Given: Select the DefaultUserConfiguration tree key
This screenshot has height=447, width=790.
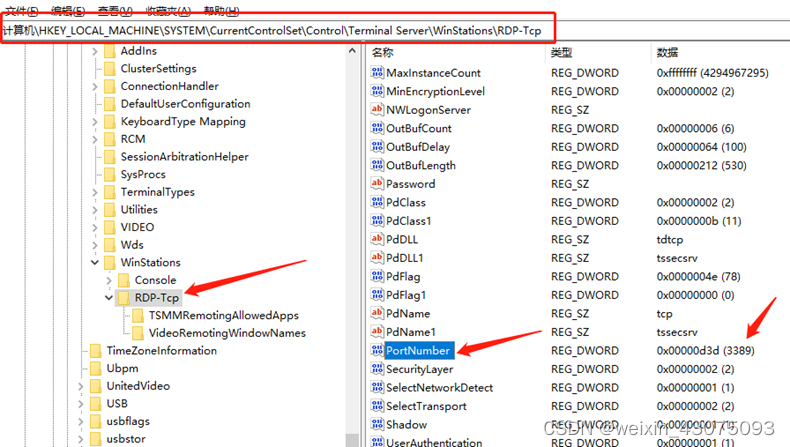Looking at the screenshot, I should pos(185,104).
